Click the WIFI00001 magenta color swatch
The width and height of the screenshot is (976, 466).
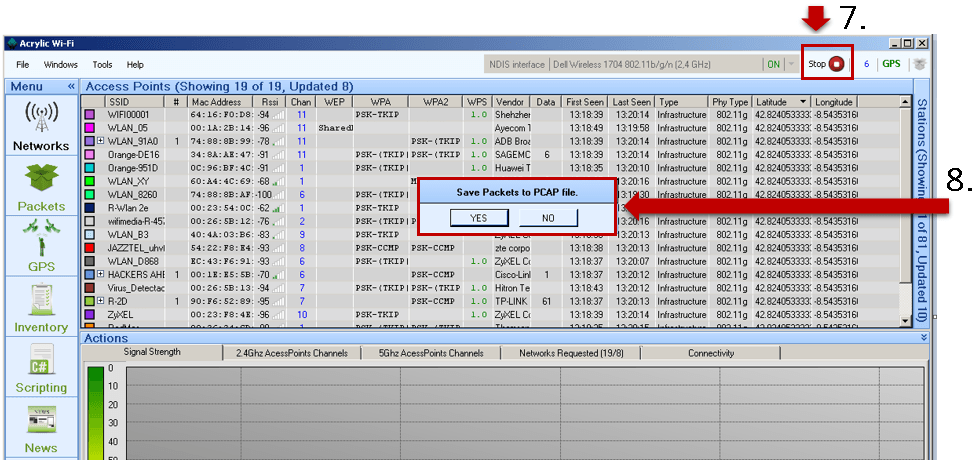coord(89,115)
